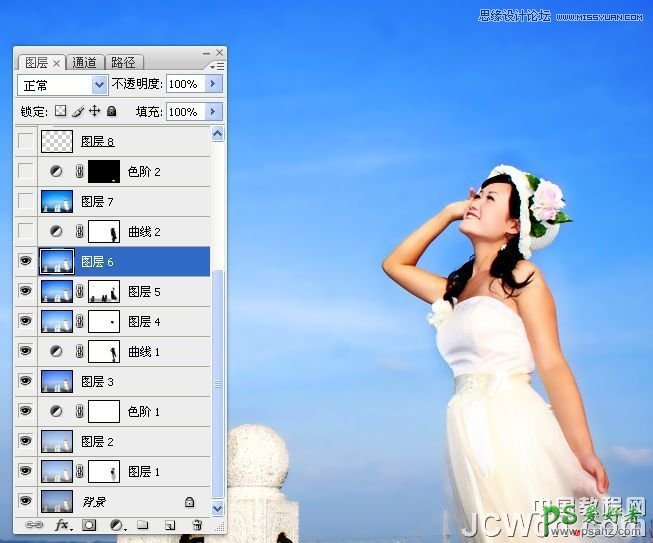Open the 正常 blend mode dropdown
Viewport: 653px width, 543px height.
99,85
